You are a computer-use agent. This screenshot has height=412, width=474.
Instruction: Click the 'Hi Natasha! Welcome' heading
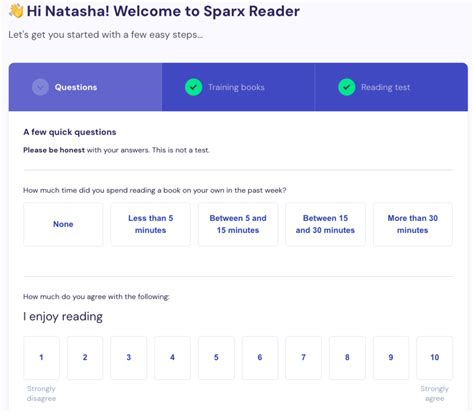(163, 11)
